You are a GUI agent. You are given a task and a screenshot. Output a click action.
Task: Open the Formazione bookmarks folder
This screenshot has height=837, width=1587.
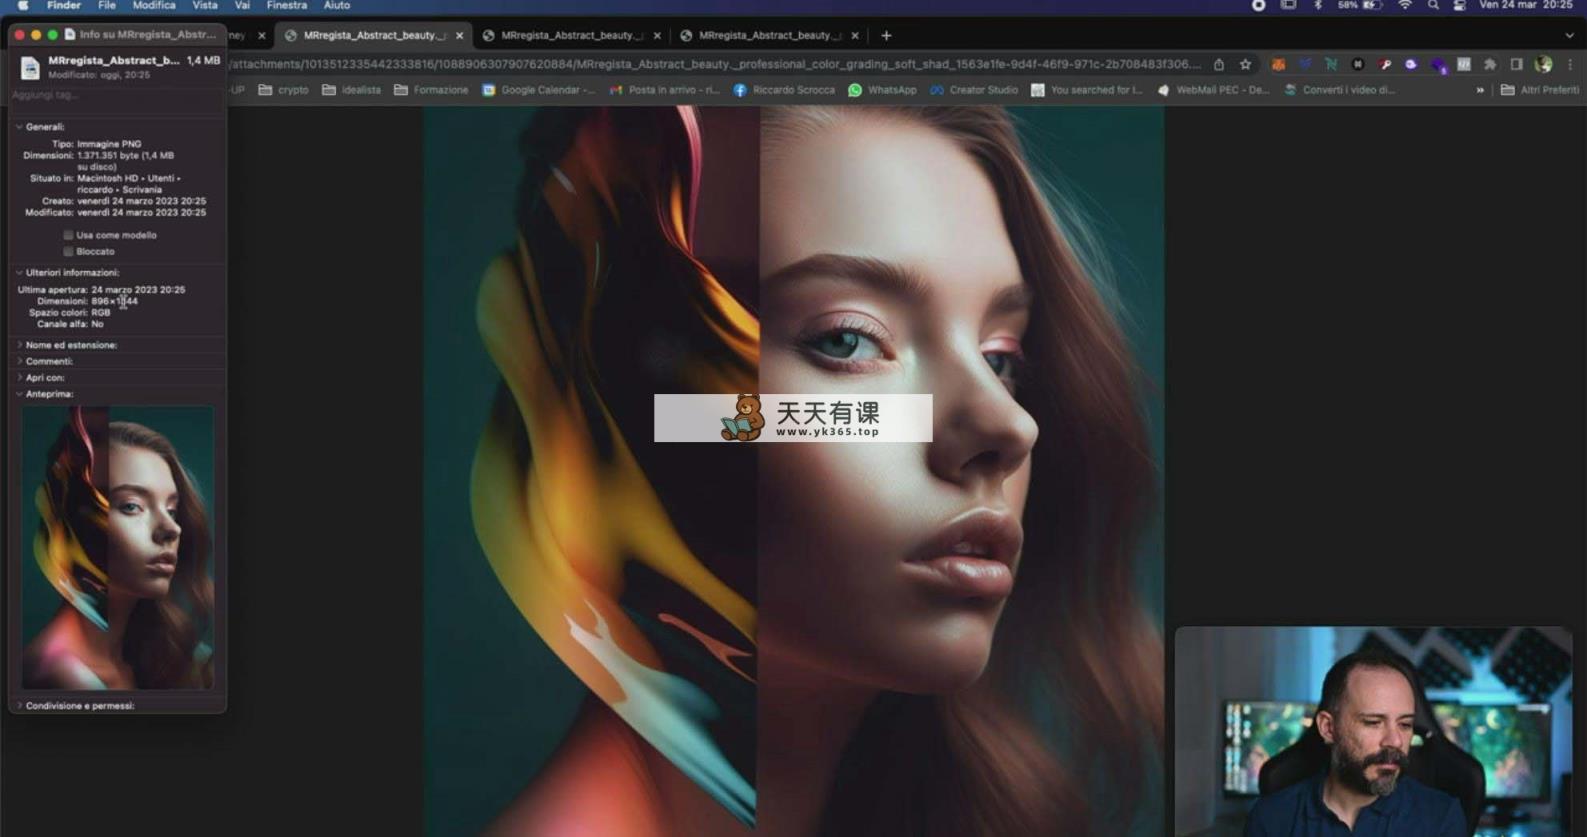click(x=431, y=90)
